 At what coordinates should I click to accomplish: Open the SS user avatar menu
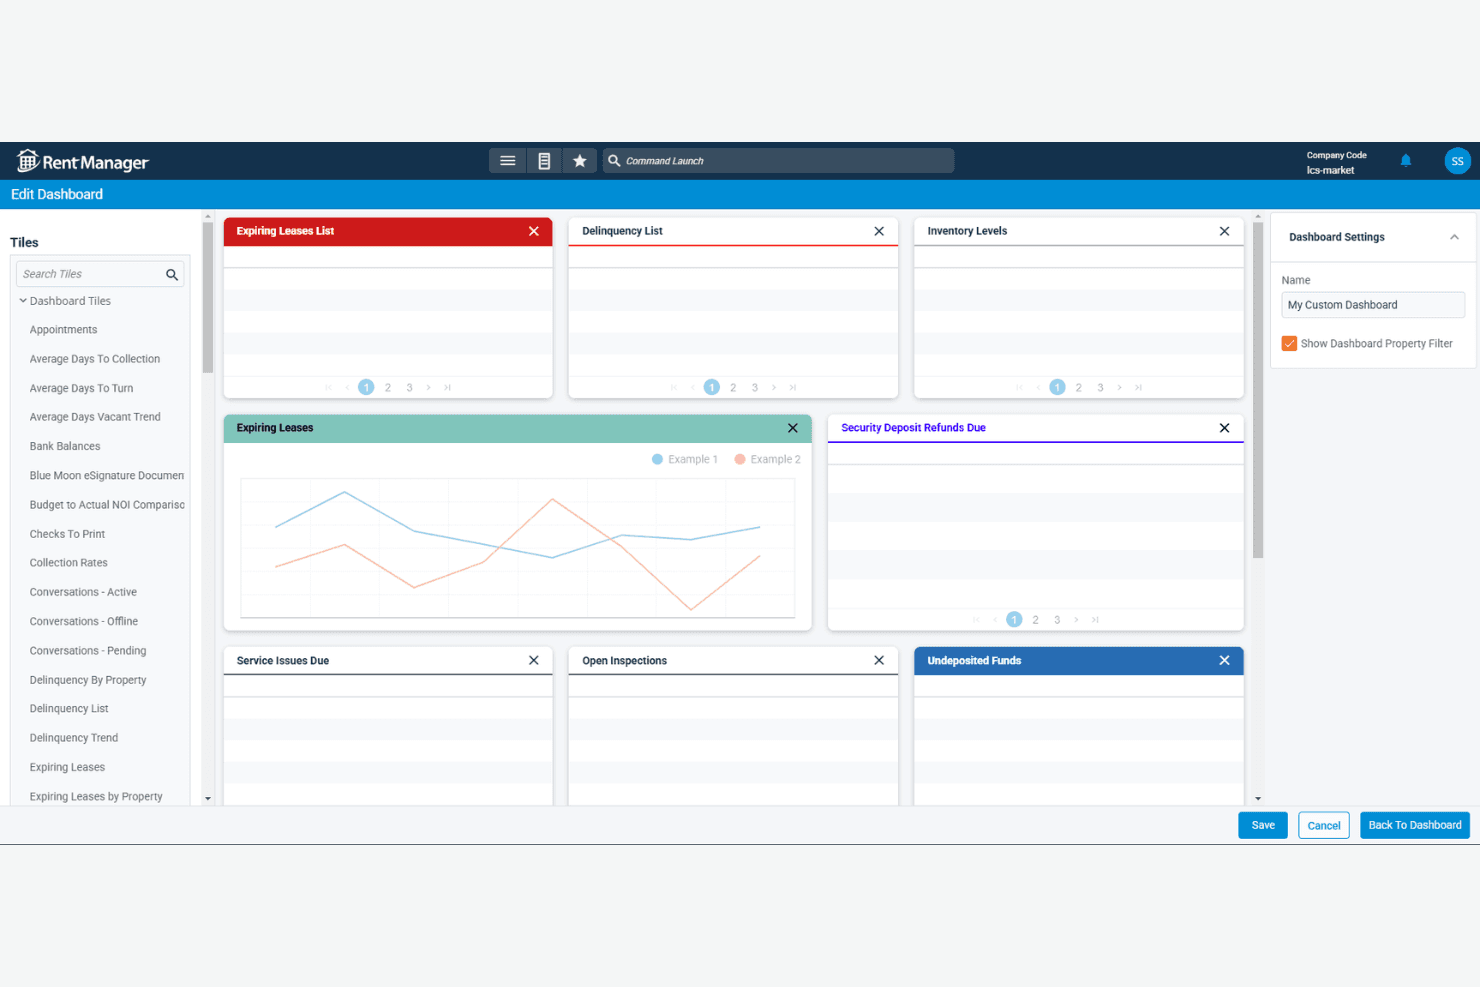pos(1457,161)
